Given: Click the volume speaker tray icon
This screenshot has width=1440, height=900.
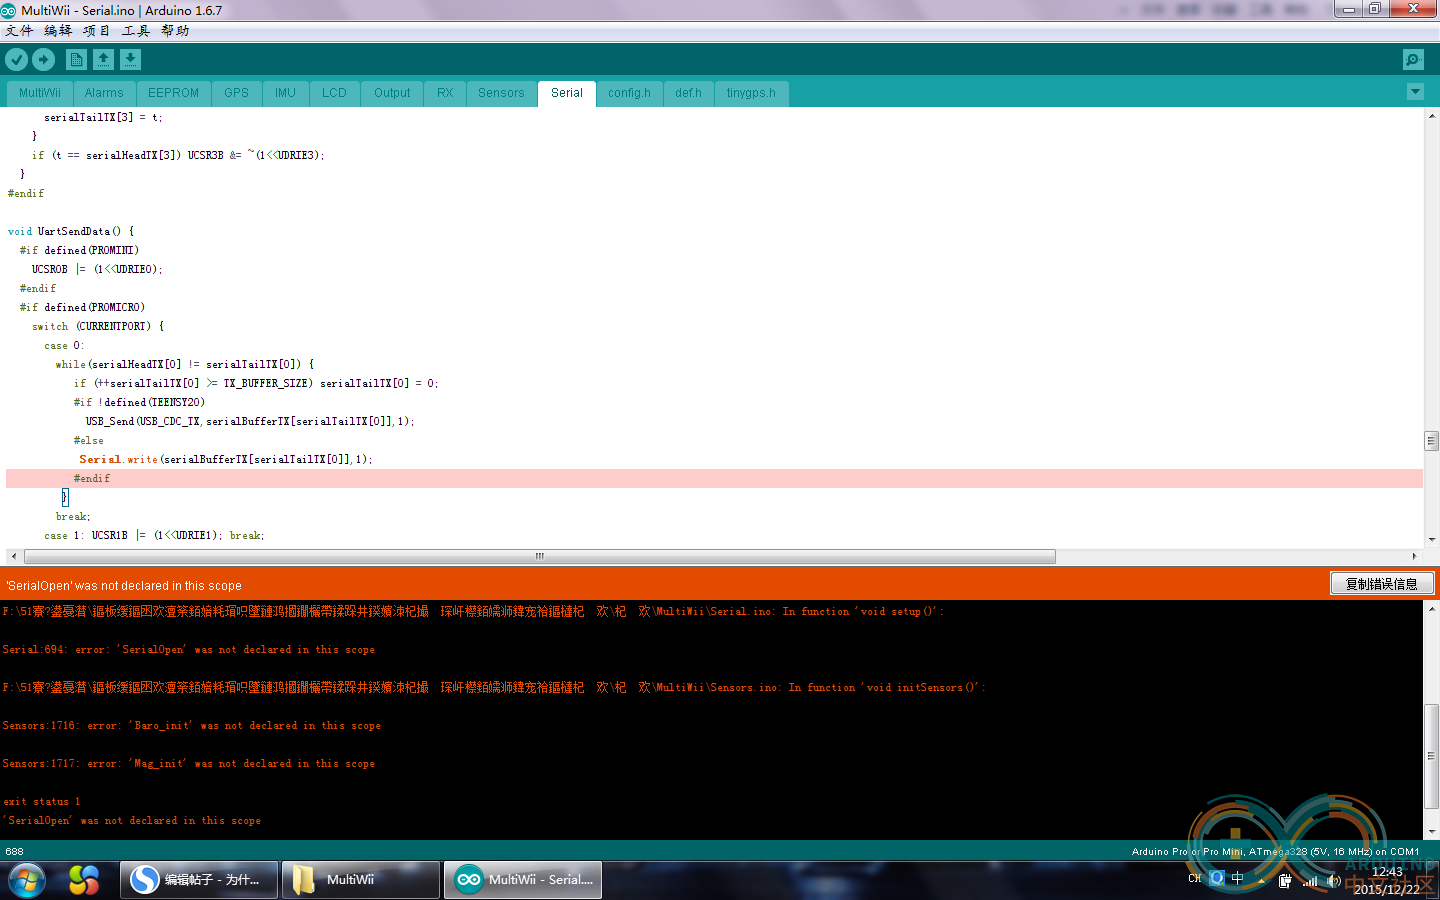Looking at the screenshot, I should click(x=1334, y=881).
